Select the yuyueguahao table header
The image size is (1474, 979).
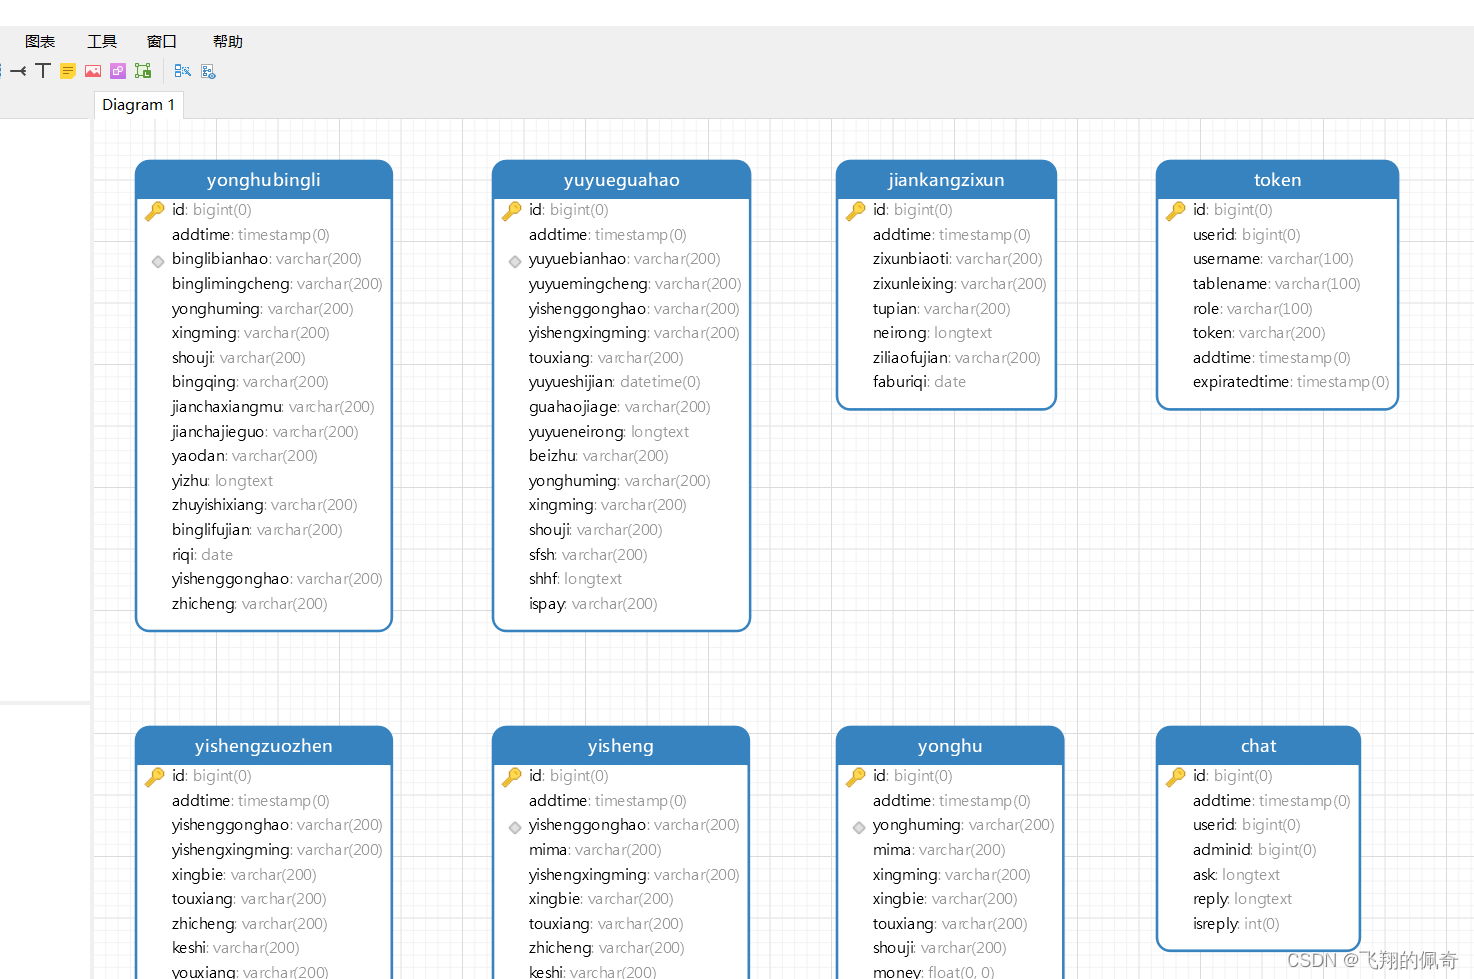point(621,180)
